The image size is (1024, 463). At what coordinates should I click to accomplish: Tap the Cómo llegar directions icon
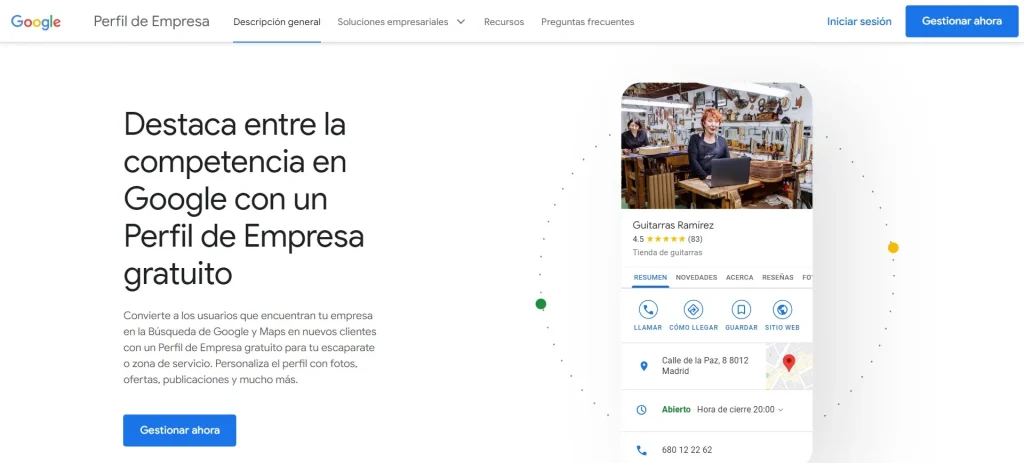pos(694,310)
